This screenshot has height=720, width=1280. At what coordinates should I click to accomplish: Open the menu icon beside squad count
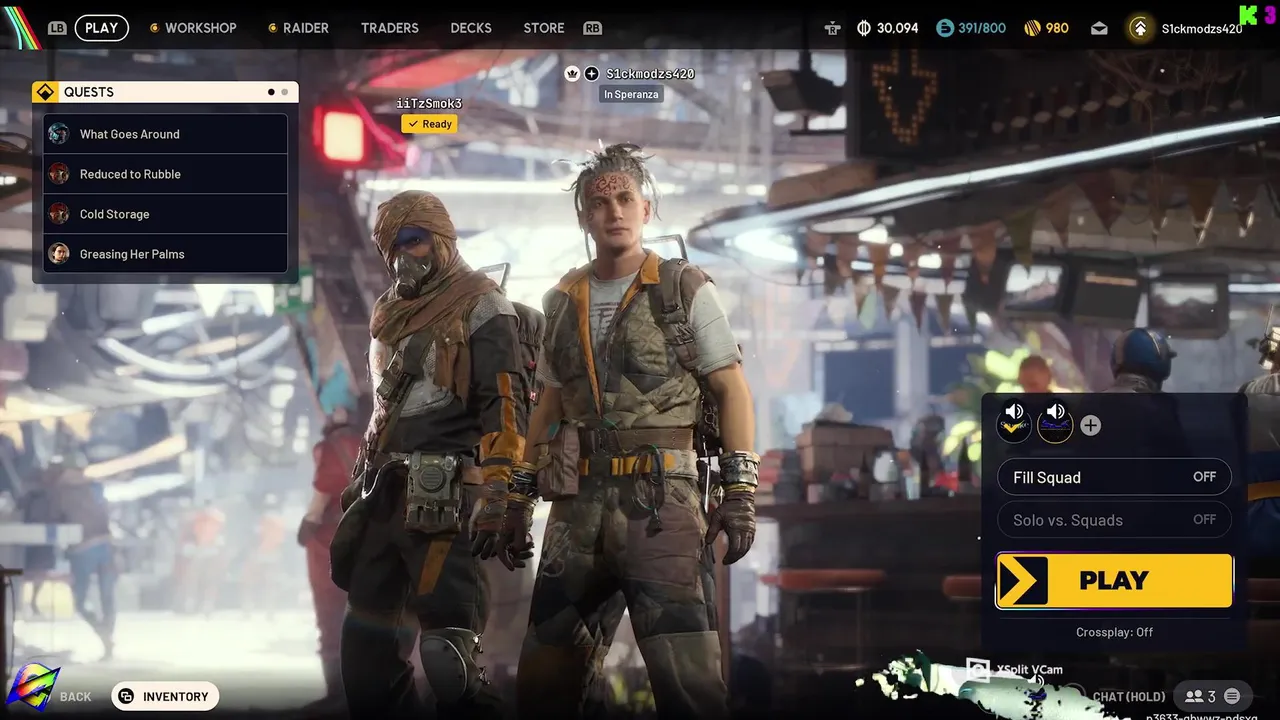click(x=1232, y=696)
